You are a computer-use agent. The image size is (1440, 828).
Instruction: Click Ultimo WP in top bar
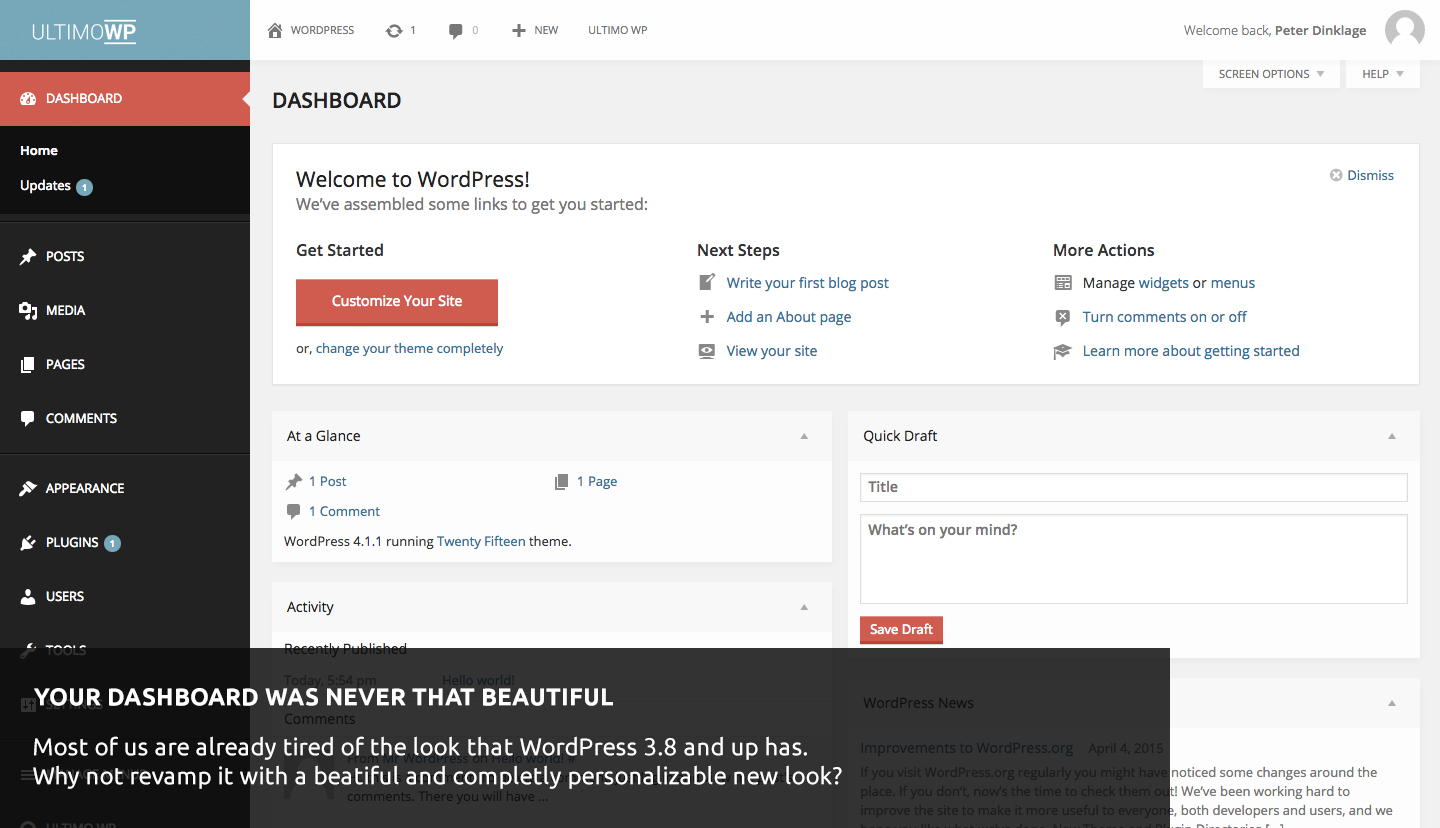click(x=617, y=31)
